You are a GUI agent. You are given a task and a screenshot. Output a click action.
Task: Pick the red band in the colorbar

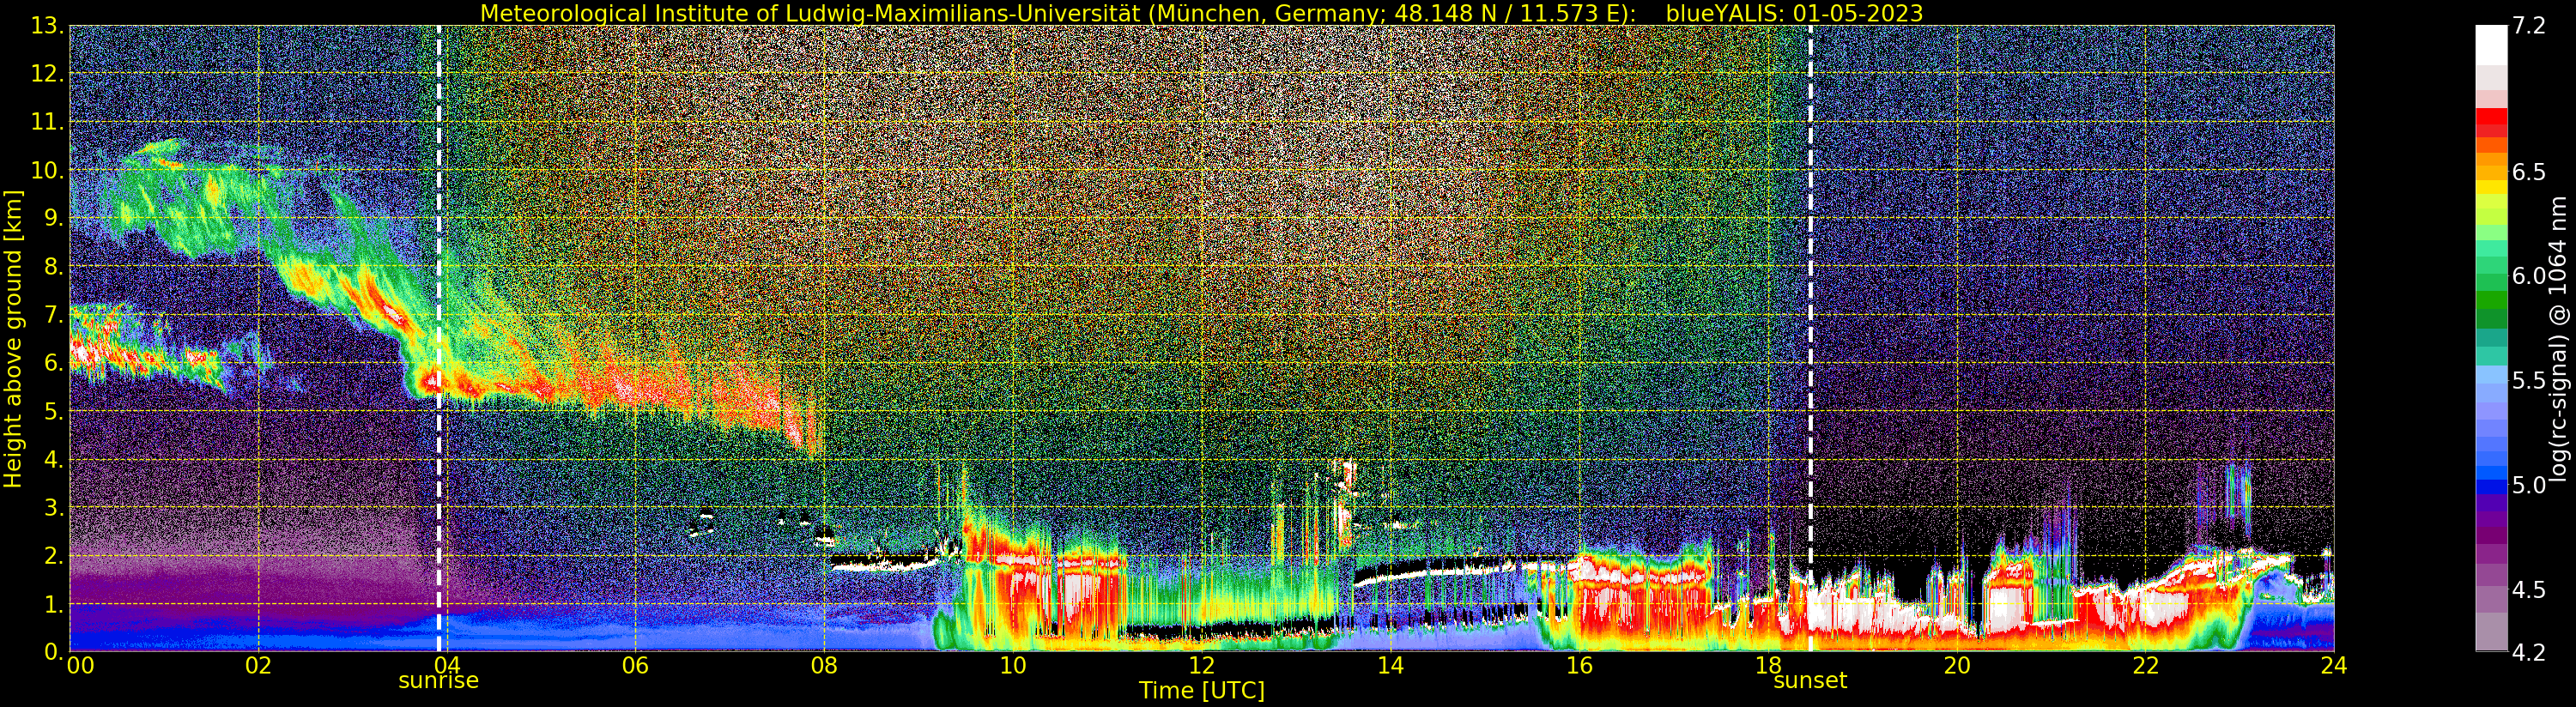[x=2491, y=122]
